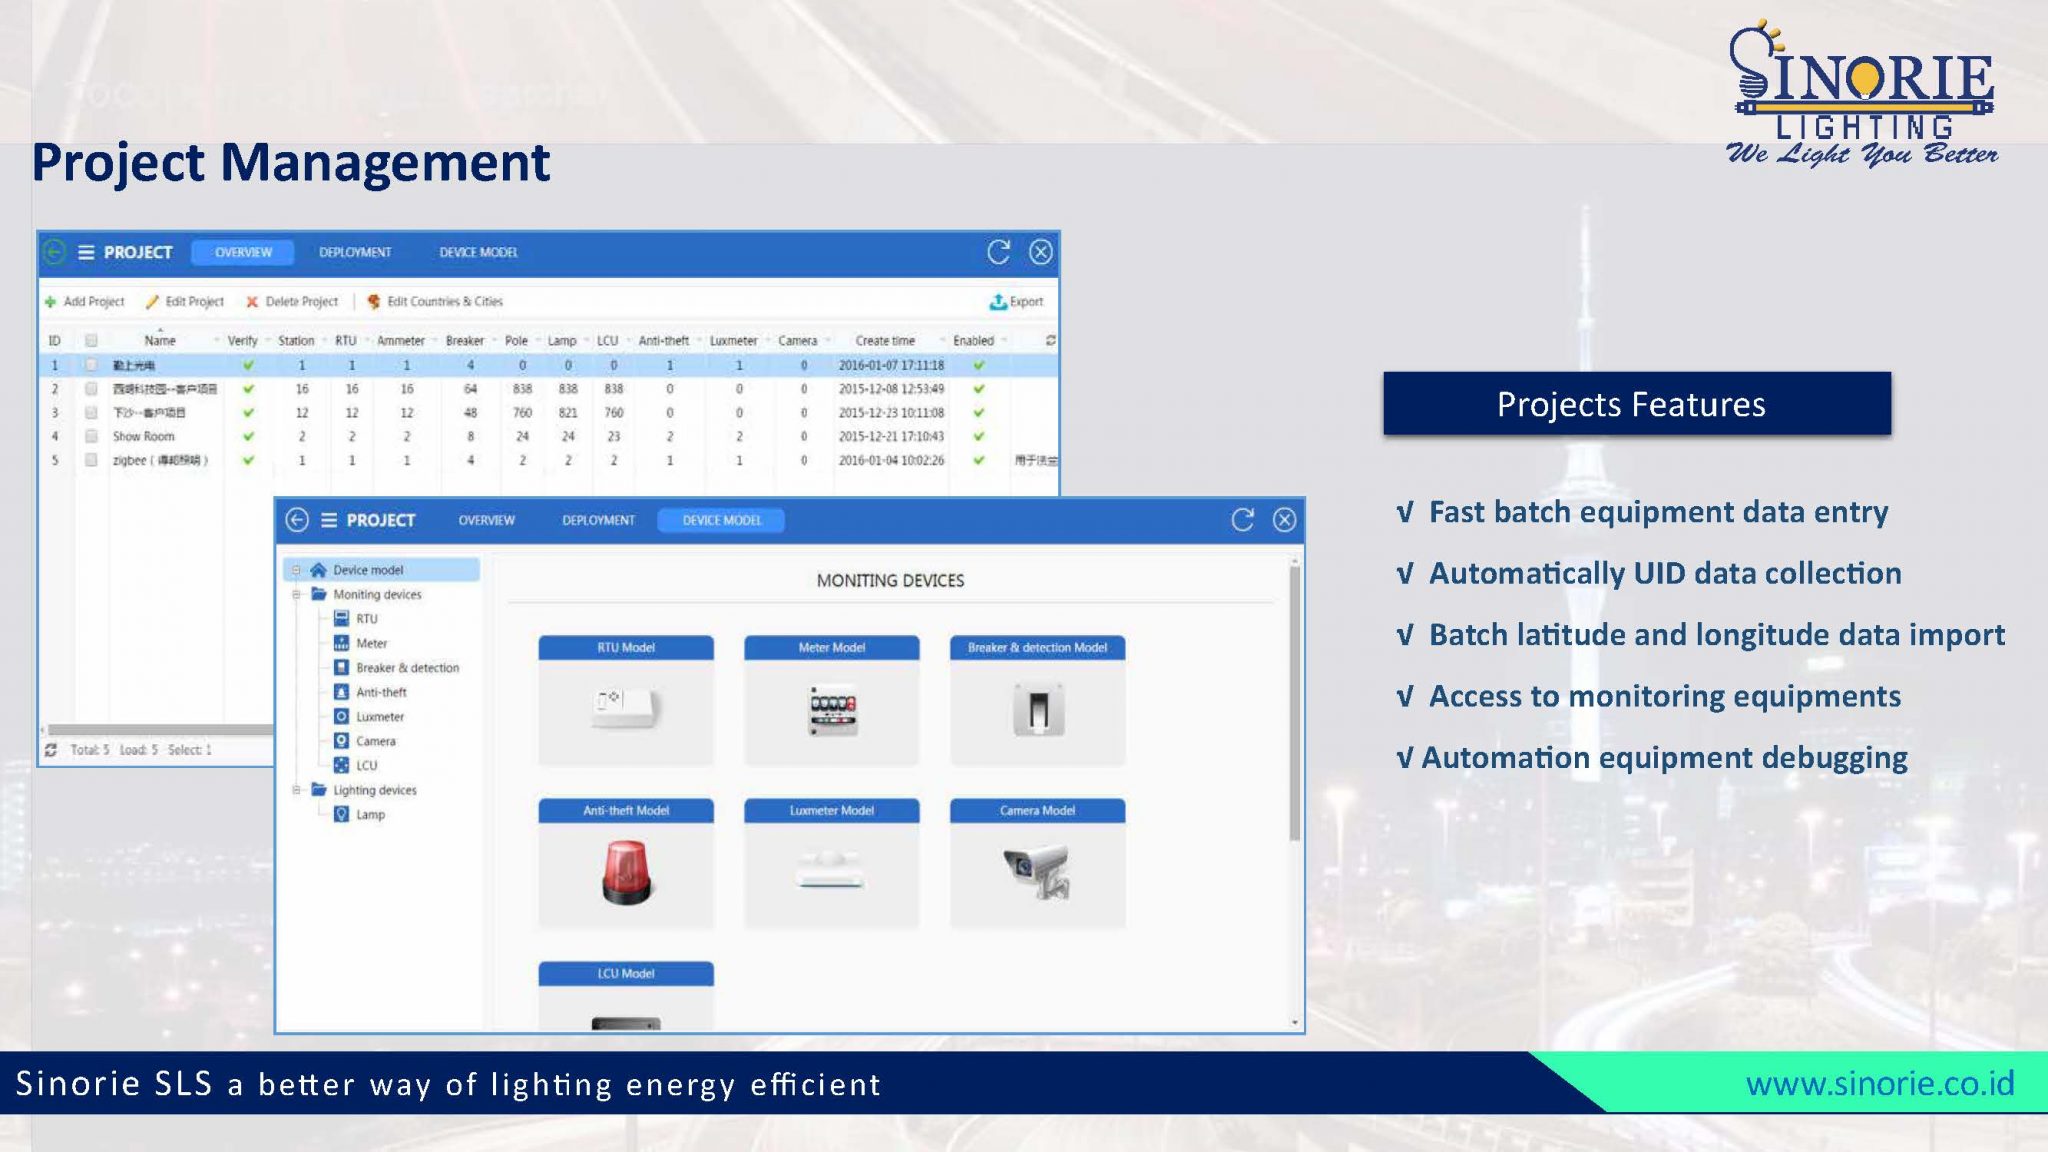Tick the checkbox for project row 2
Viewport: 2048px width, 1152px height.
(91, 389)
